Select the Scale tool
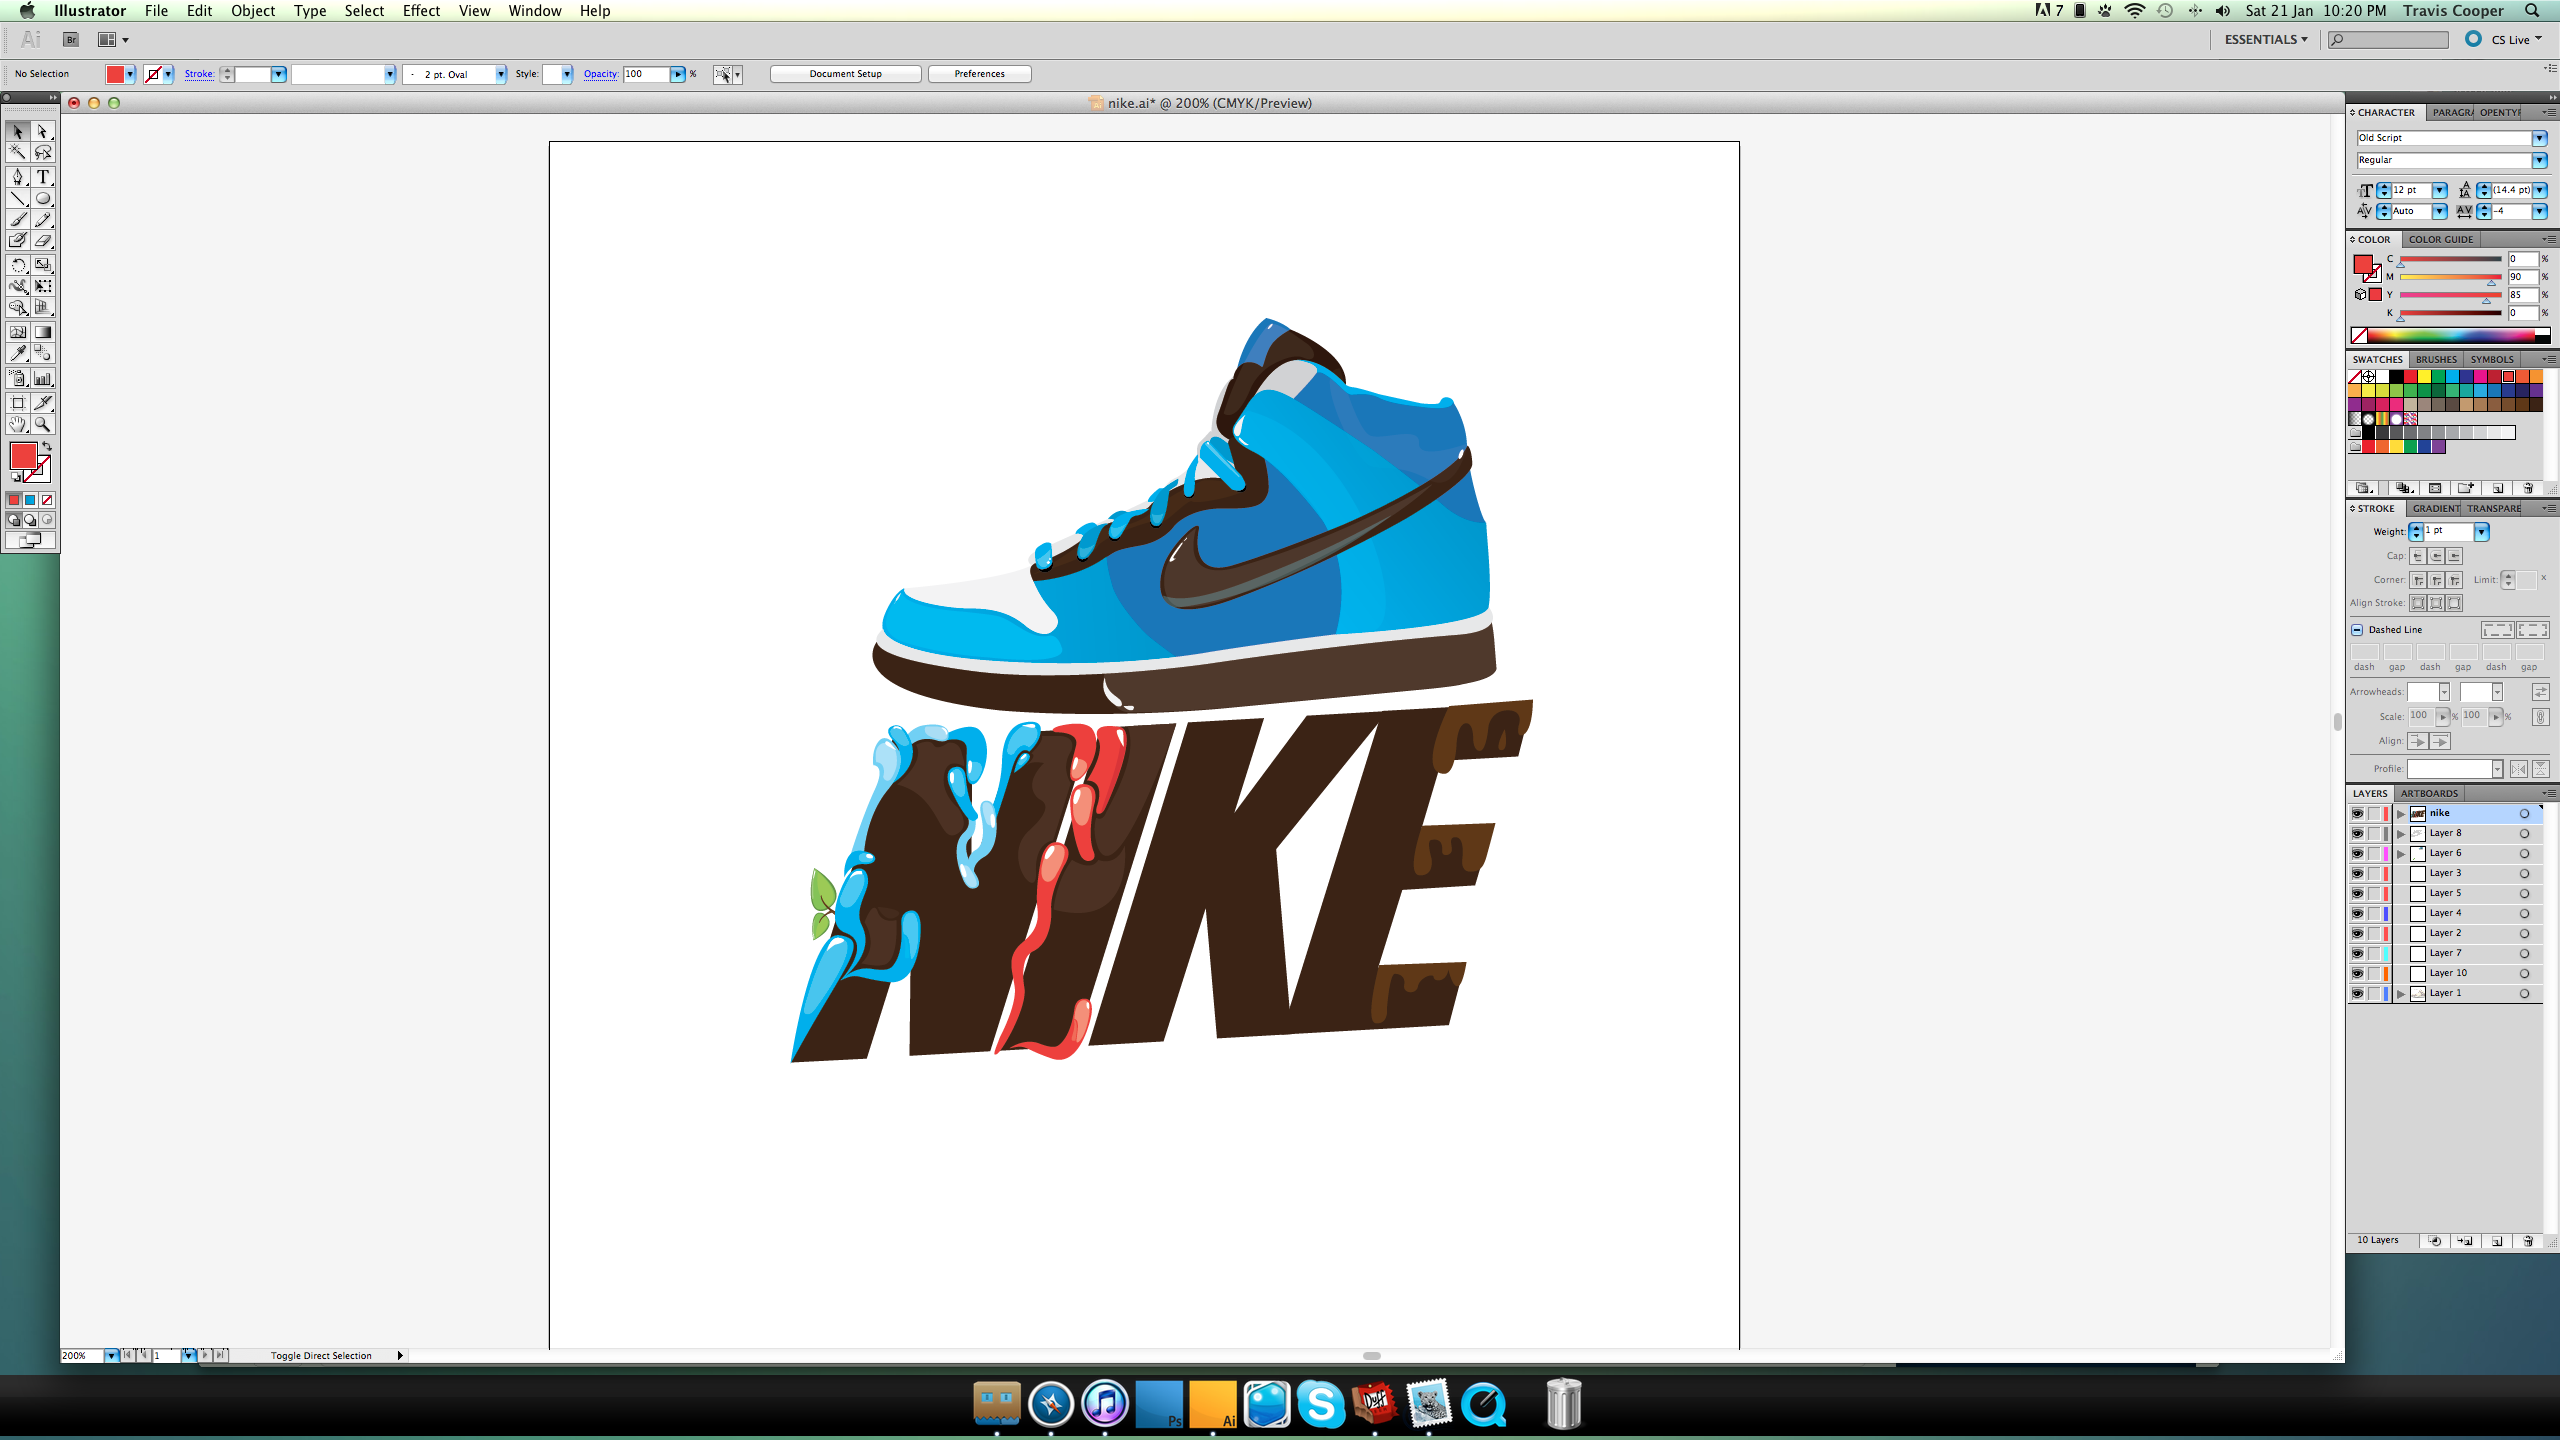The height and width of the screenshot is (1440, 2560). 43,265
